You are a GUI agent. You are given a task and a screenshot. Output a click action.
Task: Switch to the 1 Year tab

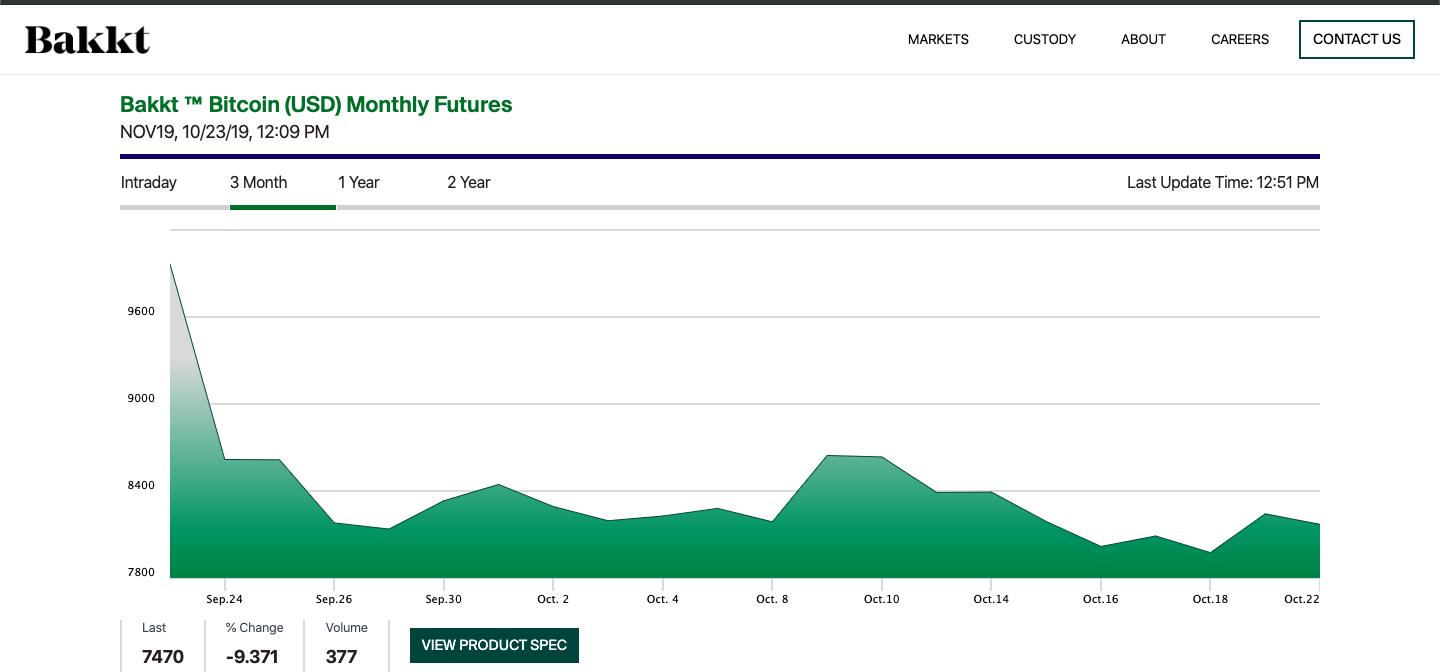tap(359, 183)
